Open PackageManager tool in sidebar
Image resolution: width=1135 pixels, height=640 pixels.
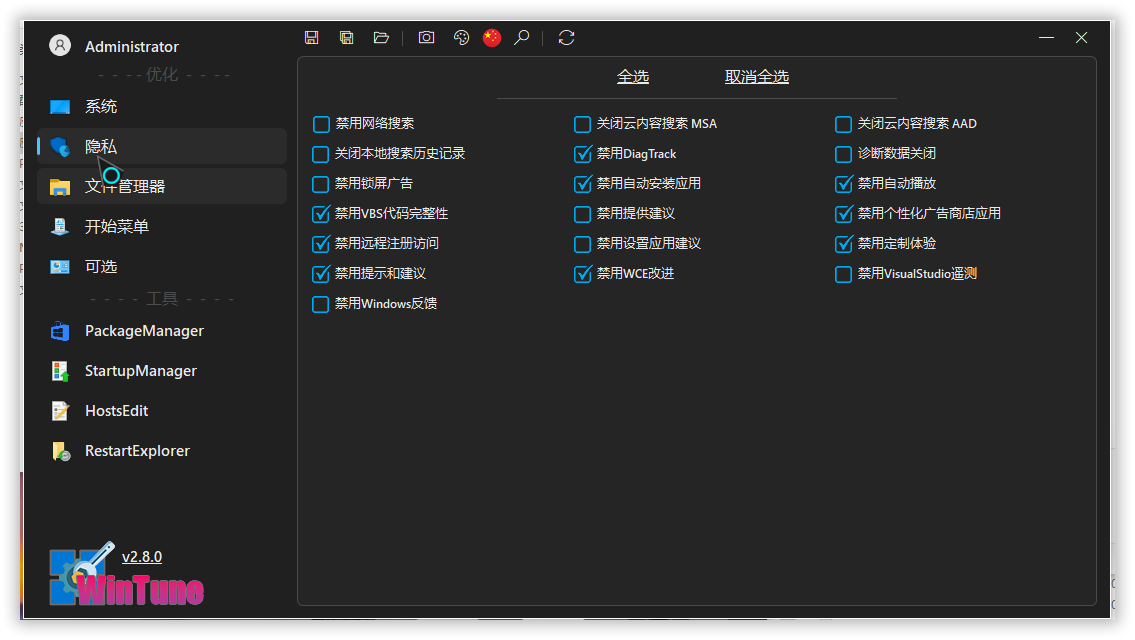pyautogui.click(x=144, y=331)
